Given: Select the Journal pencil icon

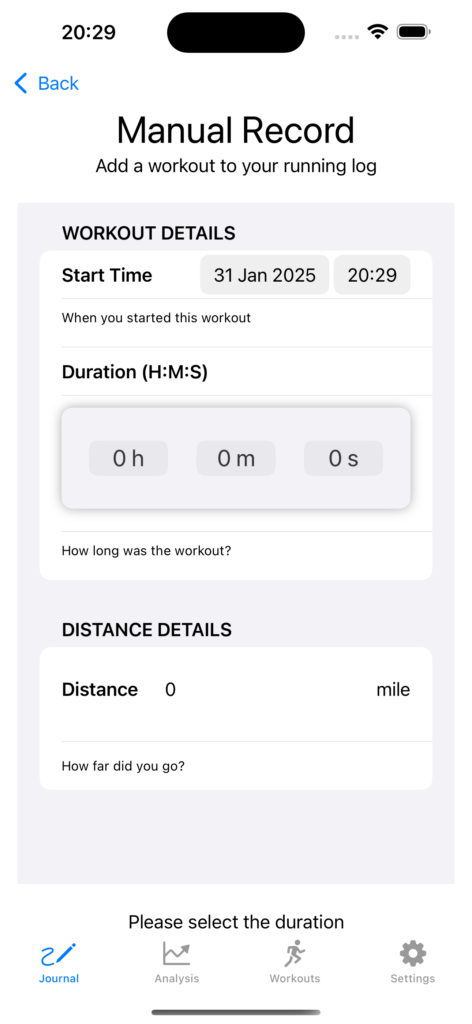Looking at the screenshot, I should click(x=59, y=955).
